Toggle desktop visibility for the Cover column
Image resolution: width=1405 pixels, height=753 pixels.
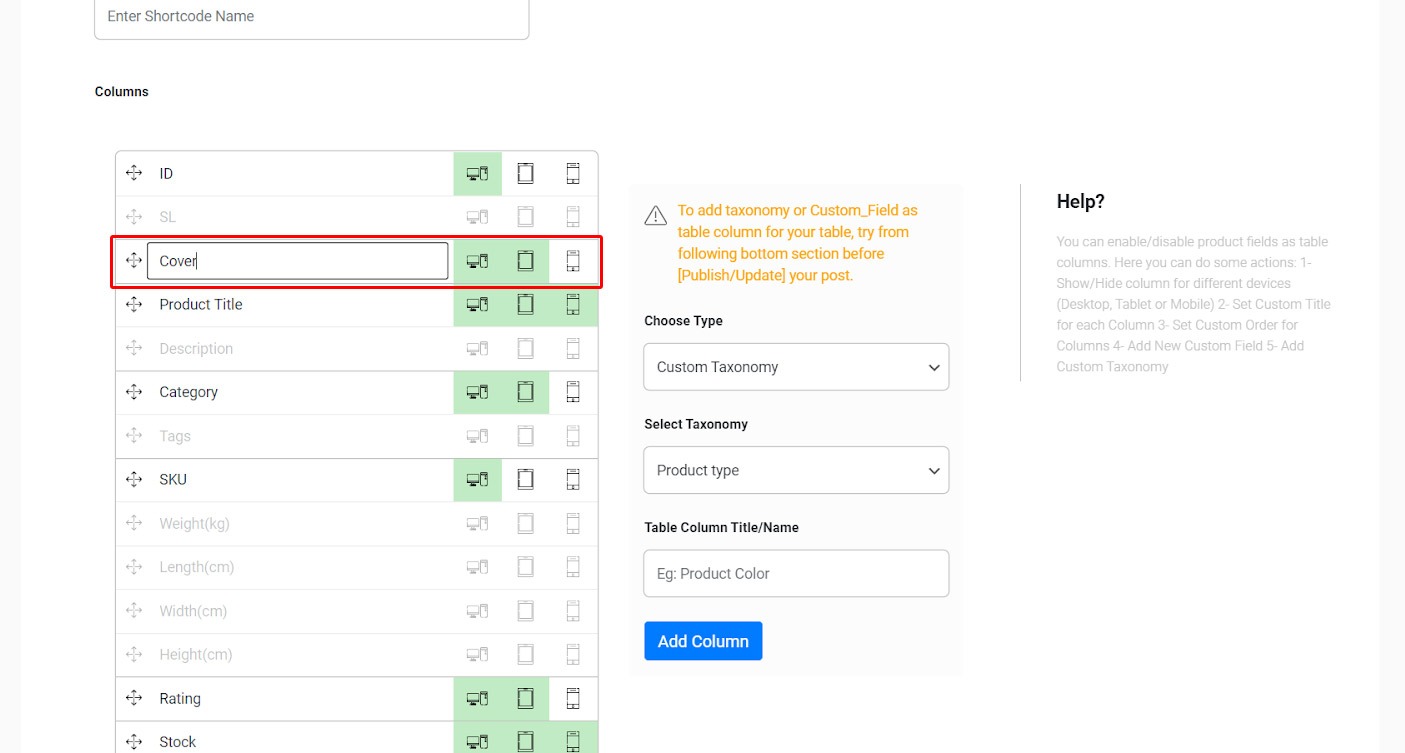click(478, 261)
